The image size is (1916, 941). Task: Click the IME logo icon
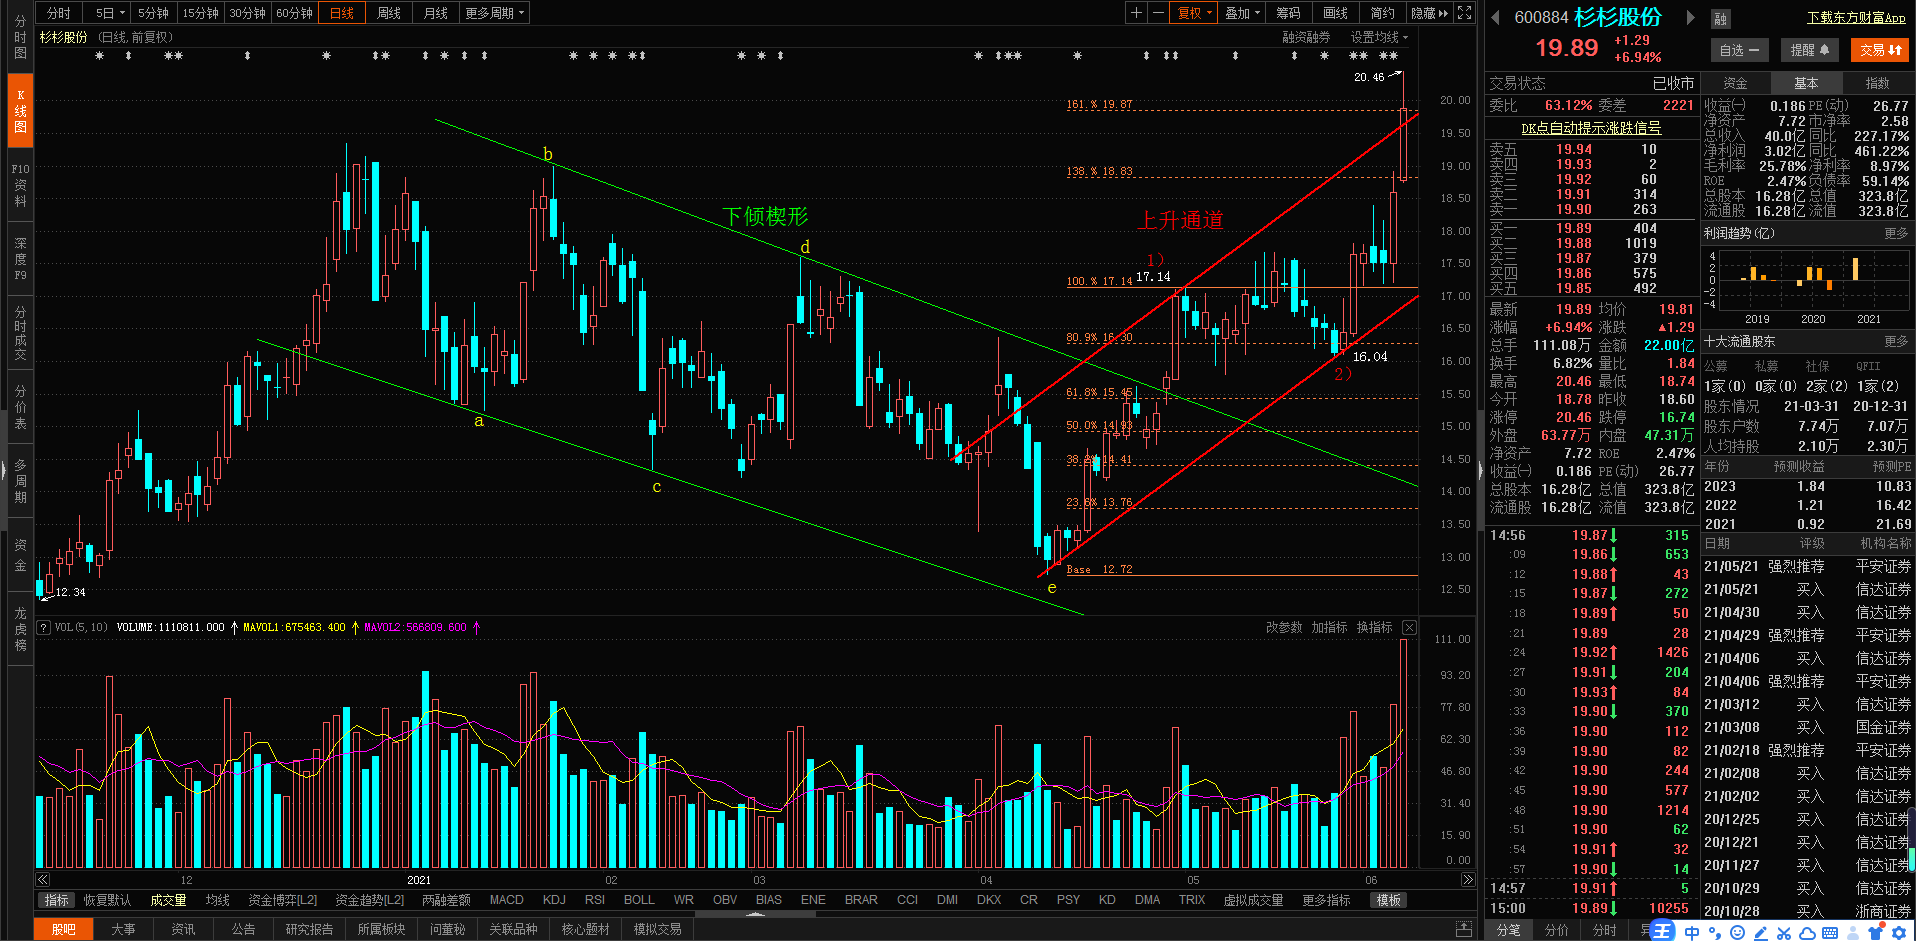pos(1662,932)
